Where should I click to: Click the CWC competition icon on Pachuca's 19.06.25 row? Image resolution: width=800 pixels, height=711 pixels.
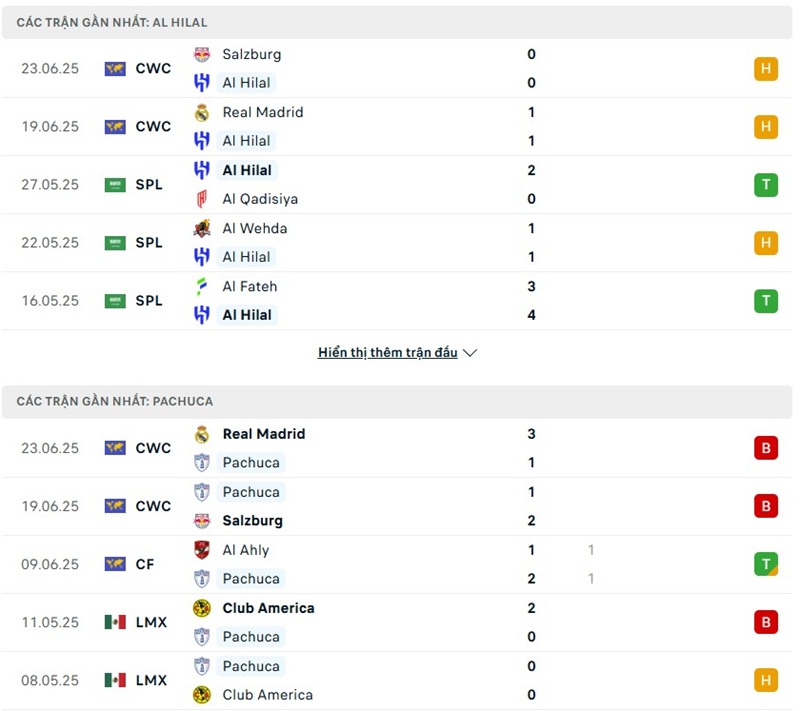click(x=115, y=506)
